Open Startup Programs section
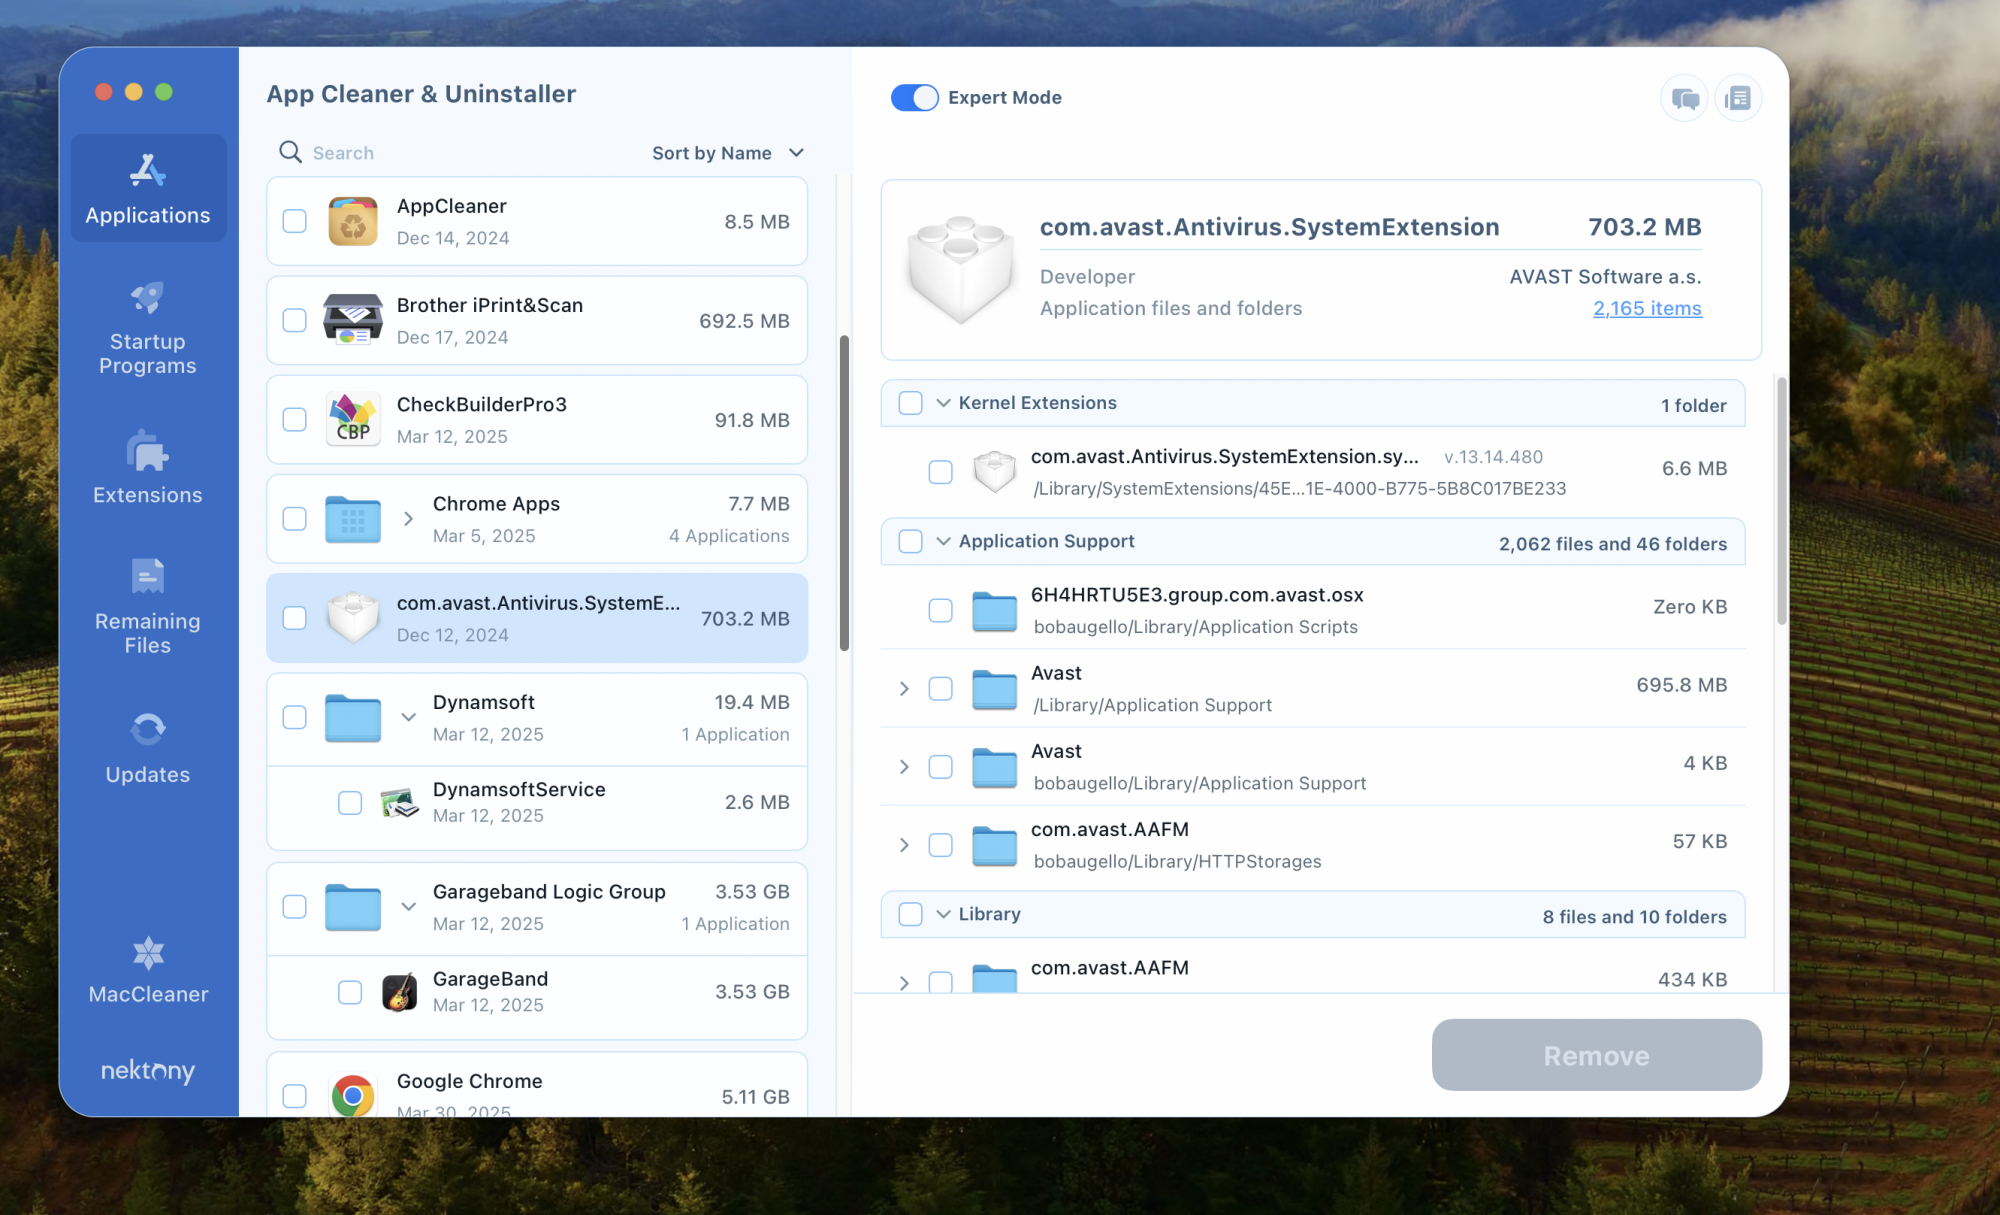 click(148, 328)
